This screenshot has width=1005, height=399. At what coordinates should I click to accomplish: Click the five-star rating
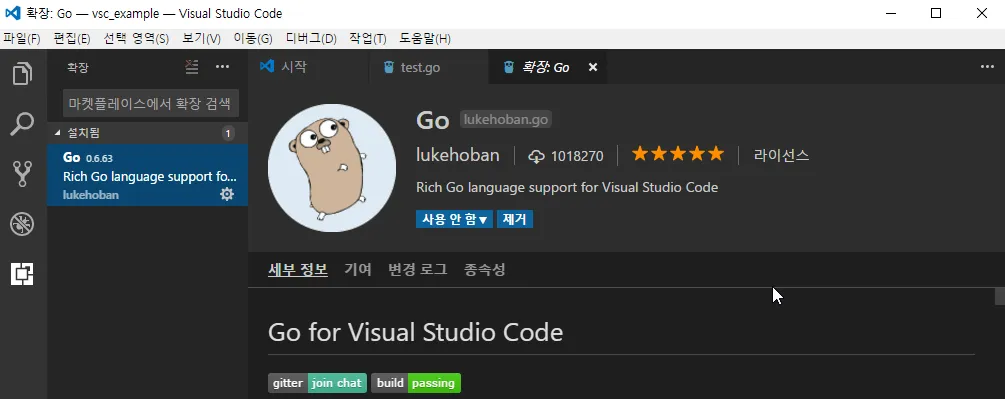[677, 154]
